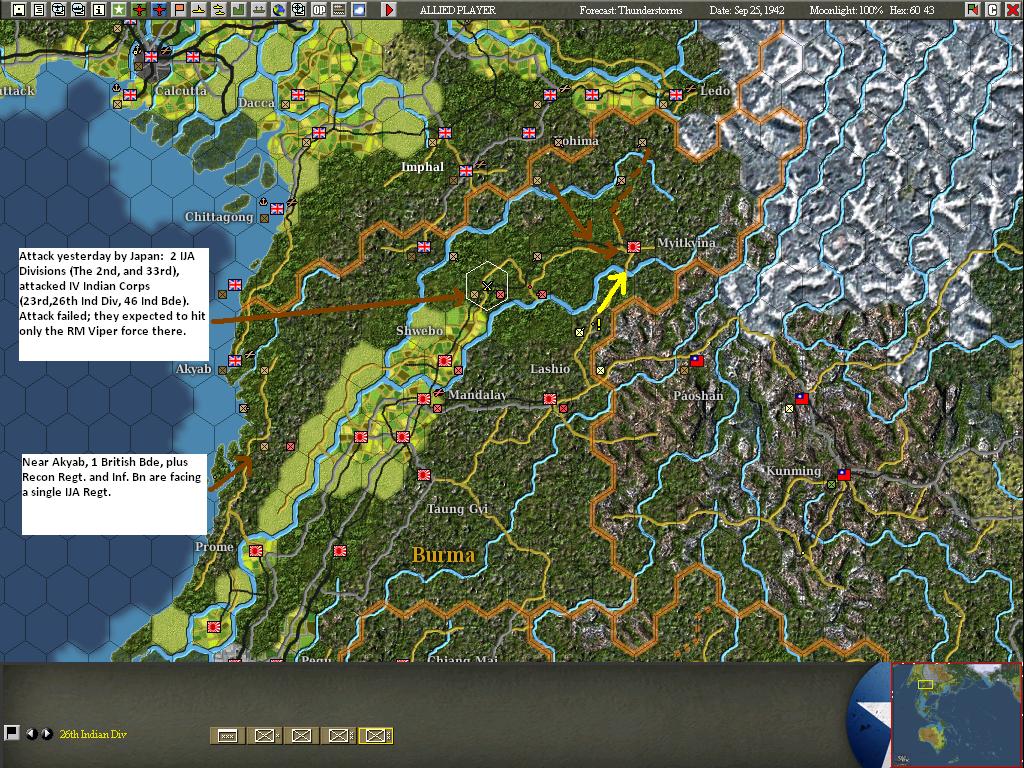Click the 'Mandalay' city label
1024x768 pixels.
coord(477,395)
